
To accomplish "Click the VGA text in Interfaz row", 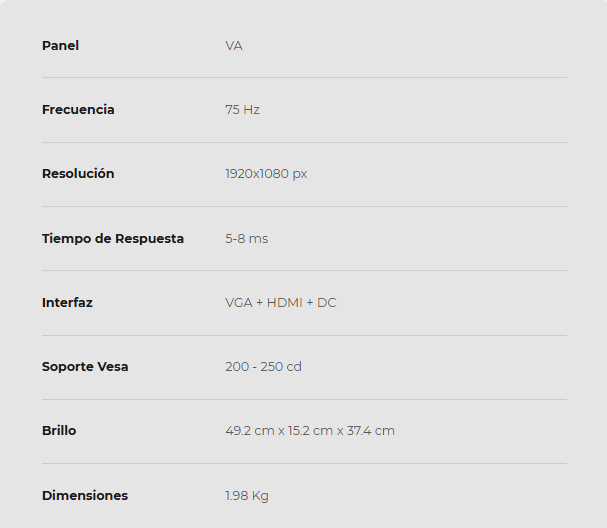I will point(239,302).
